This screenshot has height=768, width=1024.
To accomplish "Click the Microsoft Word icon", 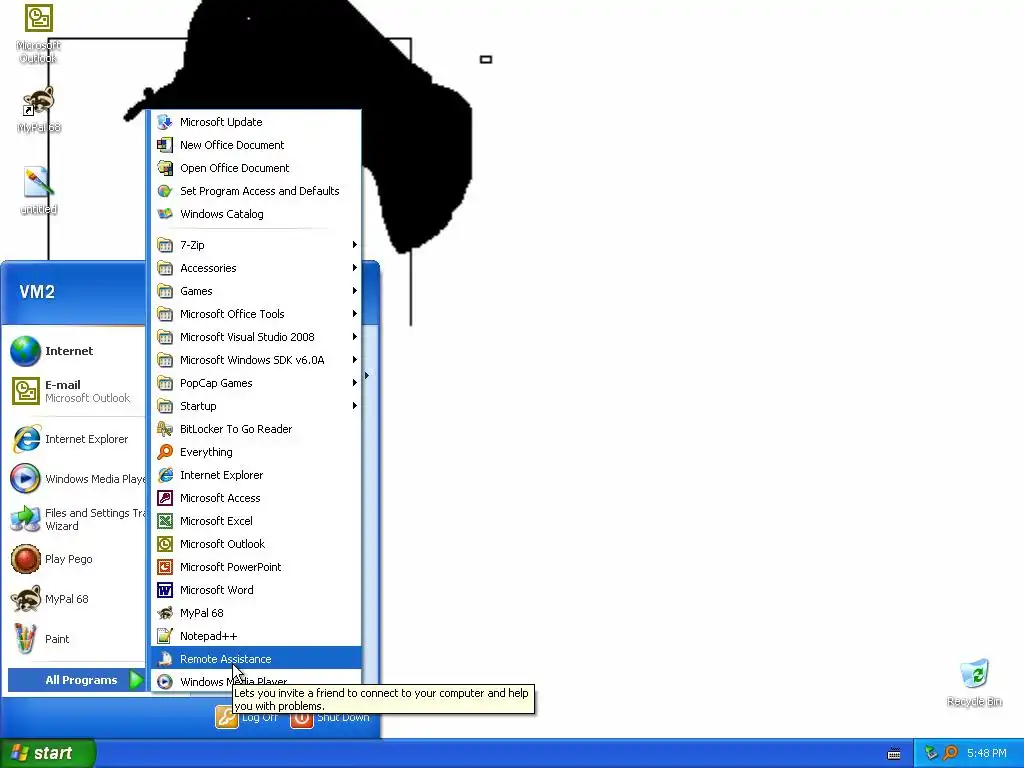I will click(165, 590).
